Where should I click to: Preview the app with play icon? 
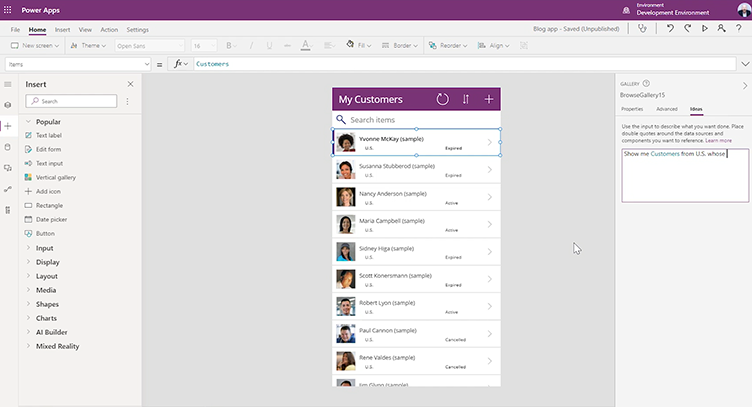(705, 29)
